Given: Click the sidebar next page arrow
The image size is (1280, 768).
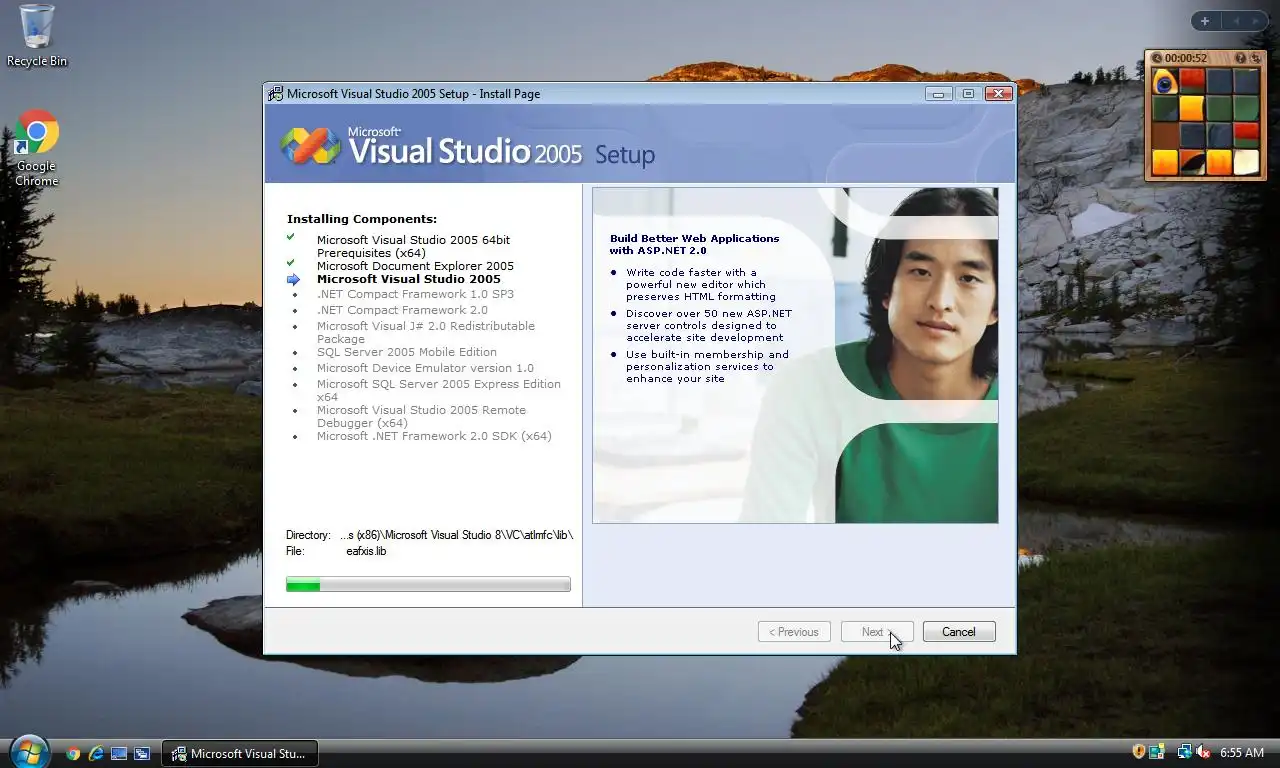Looking at the screenshot, I should (1256, 21).
